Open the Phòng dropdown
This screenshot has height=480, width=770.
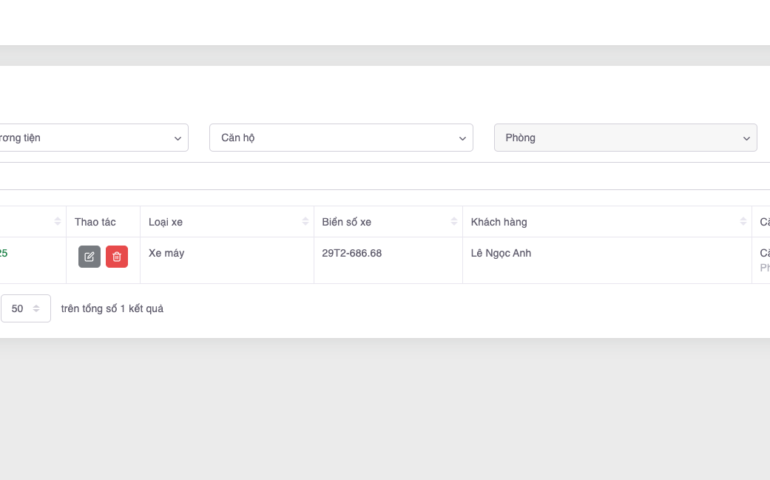[625, 138]
